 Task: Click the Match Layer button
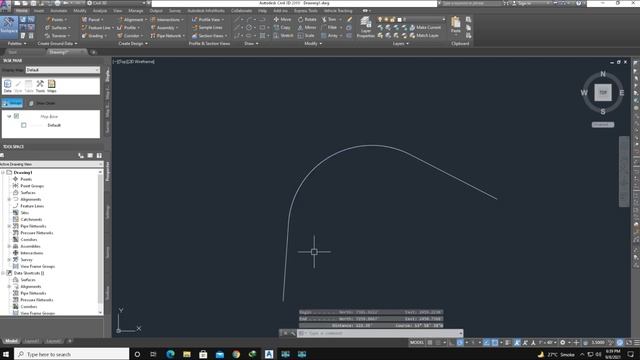[x=424, y=36]
